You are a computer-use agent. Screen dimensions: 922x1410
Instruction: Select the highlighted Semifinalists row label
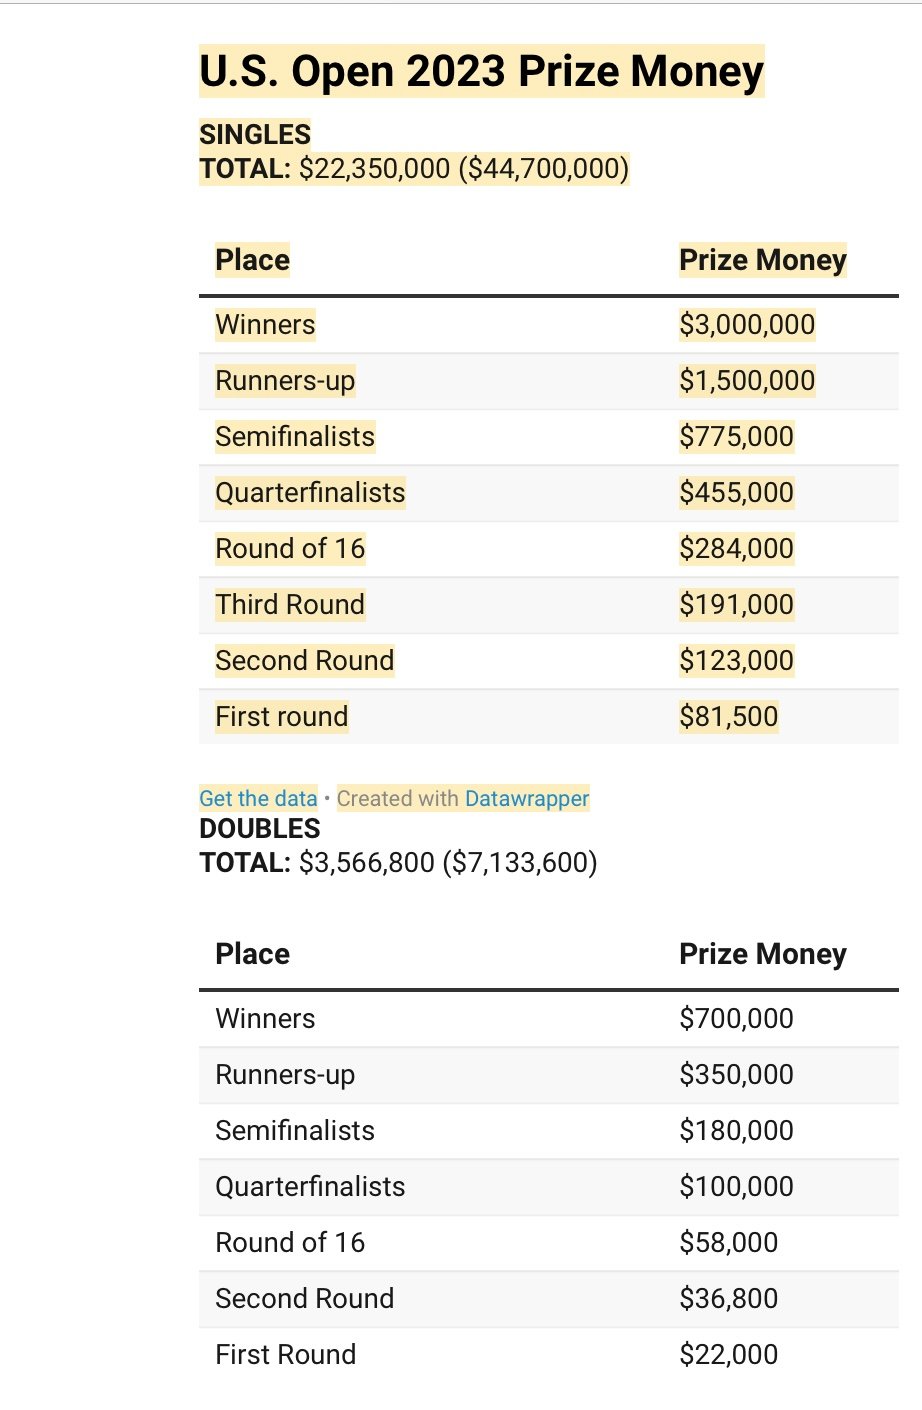pos(295,436)
